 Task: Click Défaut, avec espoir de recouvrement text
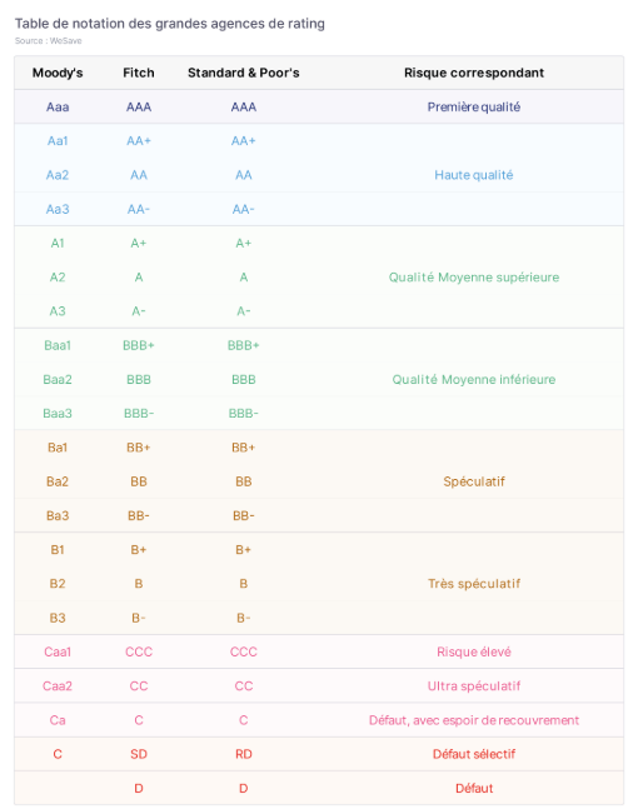point(474,720)
